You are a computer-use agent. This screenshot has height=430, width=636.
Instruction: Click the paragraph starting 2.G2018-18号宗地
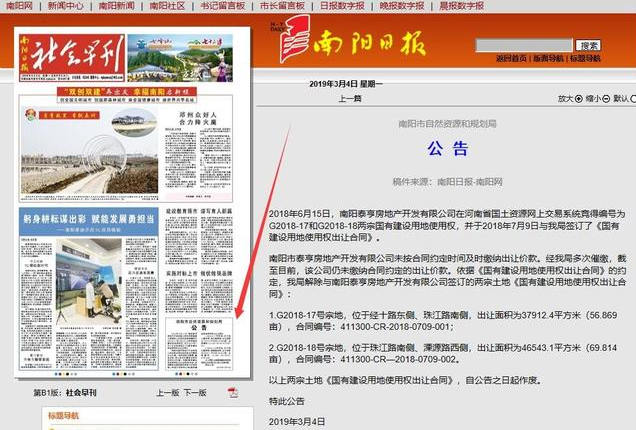[x=443, y=353]
